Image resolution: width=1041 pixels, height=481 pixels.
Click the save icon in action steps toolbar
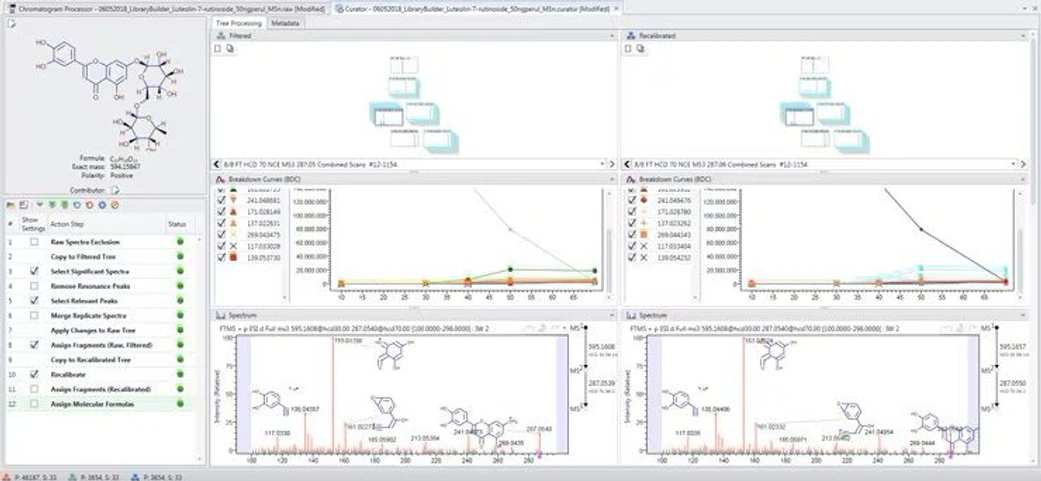(x=23, y=205)
